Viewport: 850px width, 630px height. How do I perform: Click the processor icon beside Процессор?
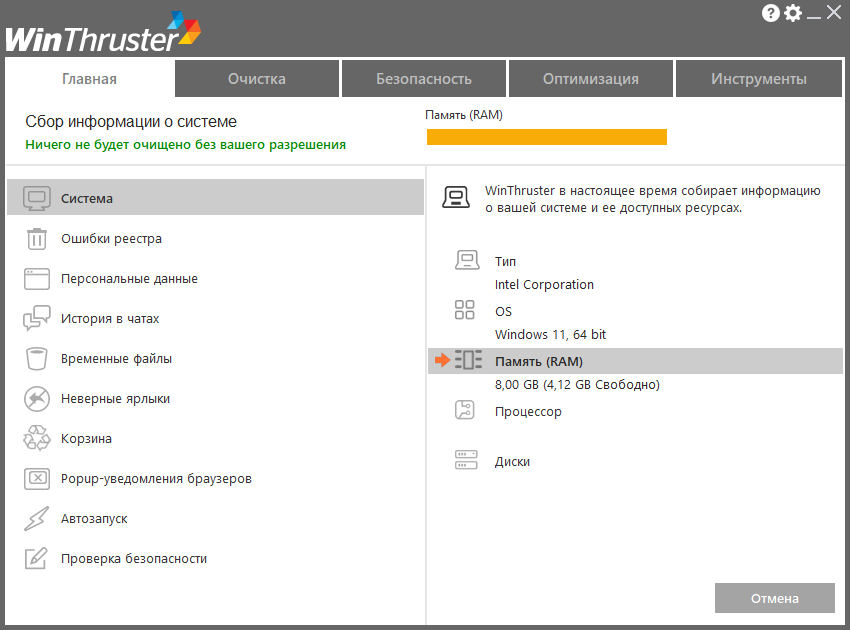465,410
